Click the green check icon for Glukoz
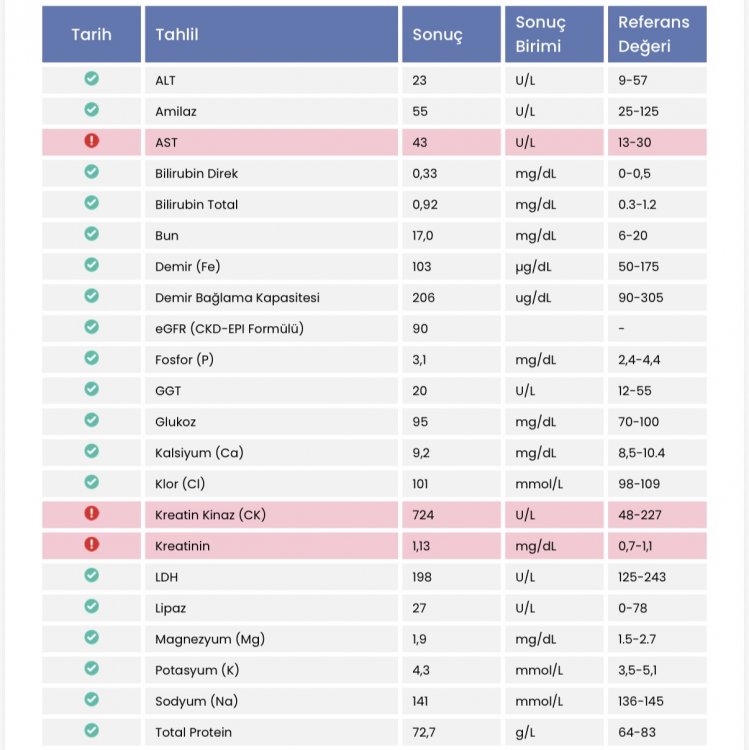This screenshot has width=749, height=750. click(91, 420)
